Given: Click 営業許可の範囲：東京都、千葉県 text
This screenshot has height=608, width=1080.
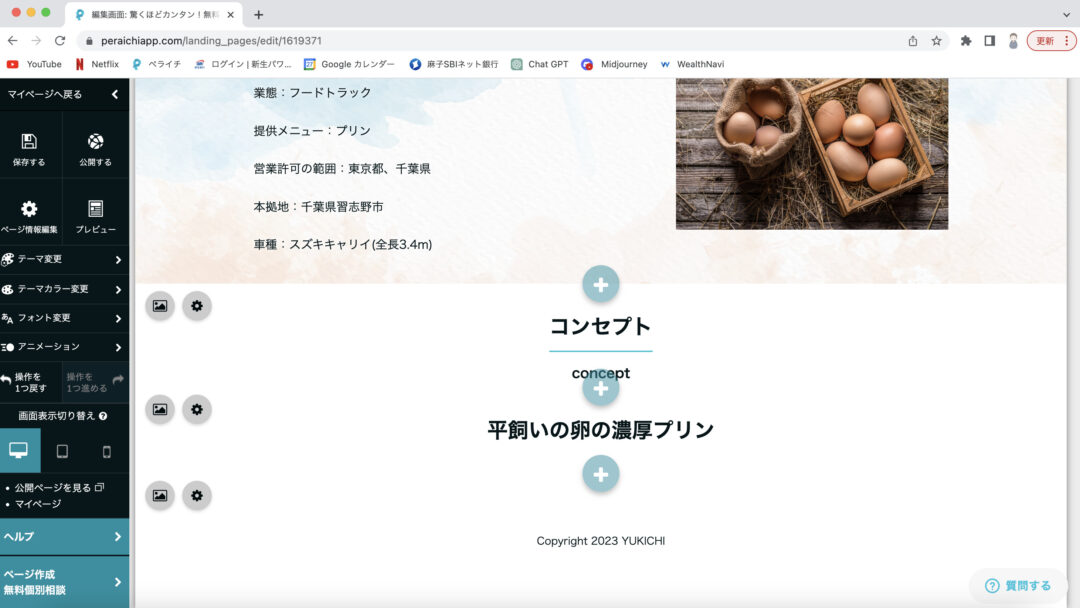Looking at the screenshot, I should [342, 169].
